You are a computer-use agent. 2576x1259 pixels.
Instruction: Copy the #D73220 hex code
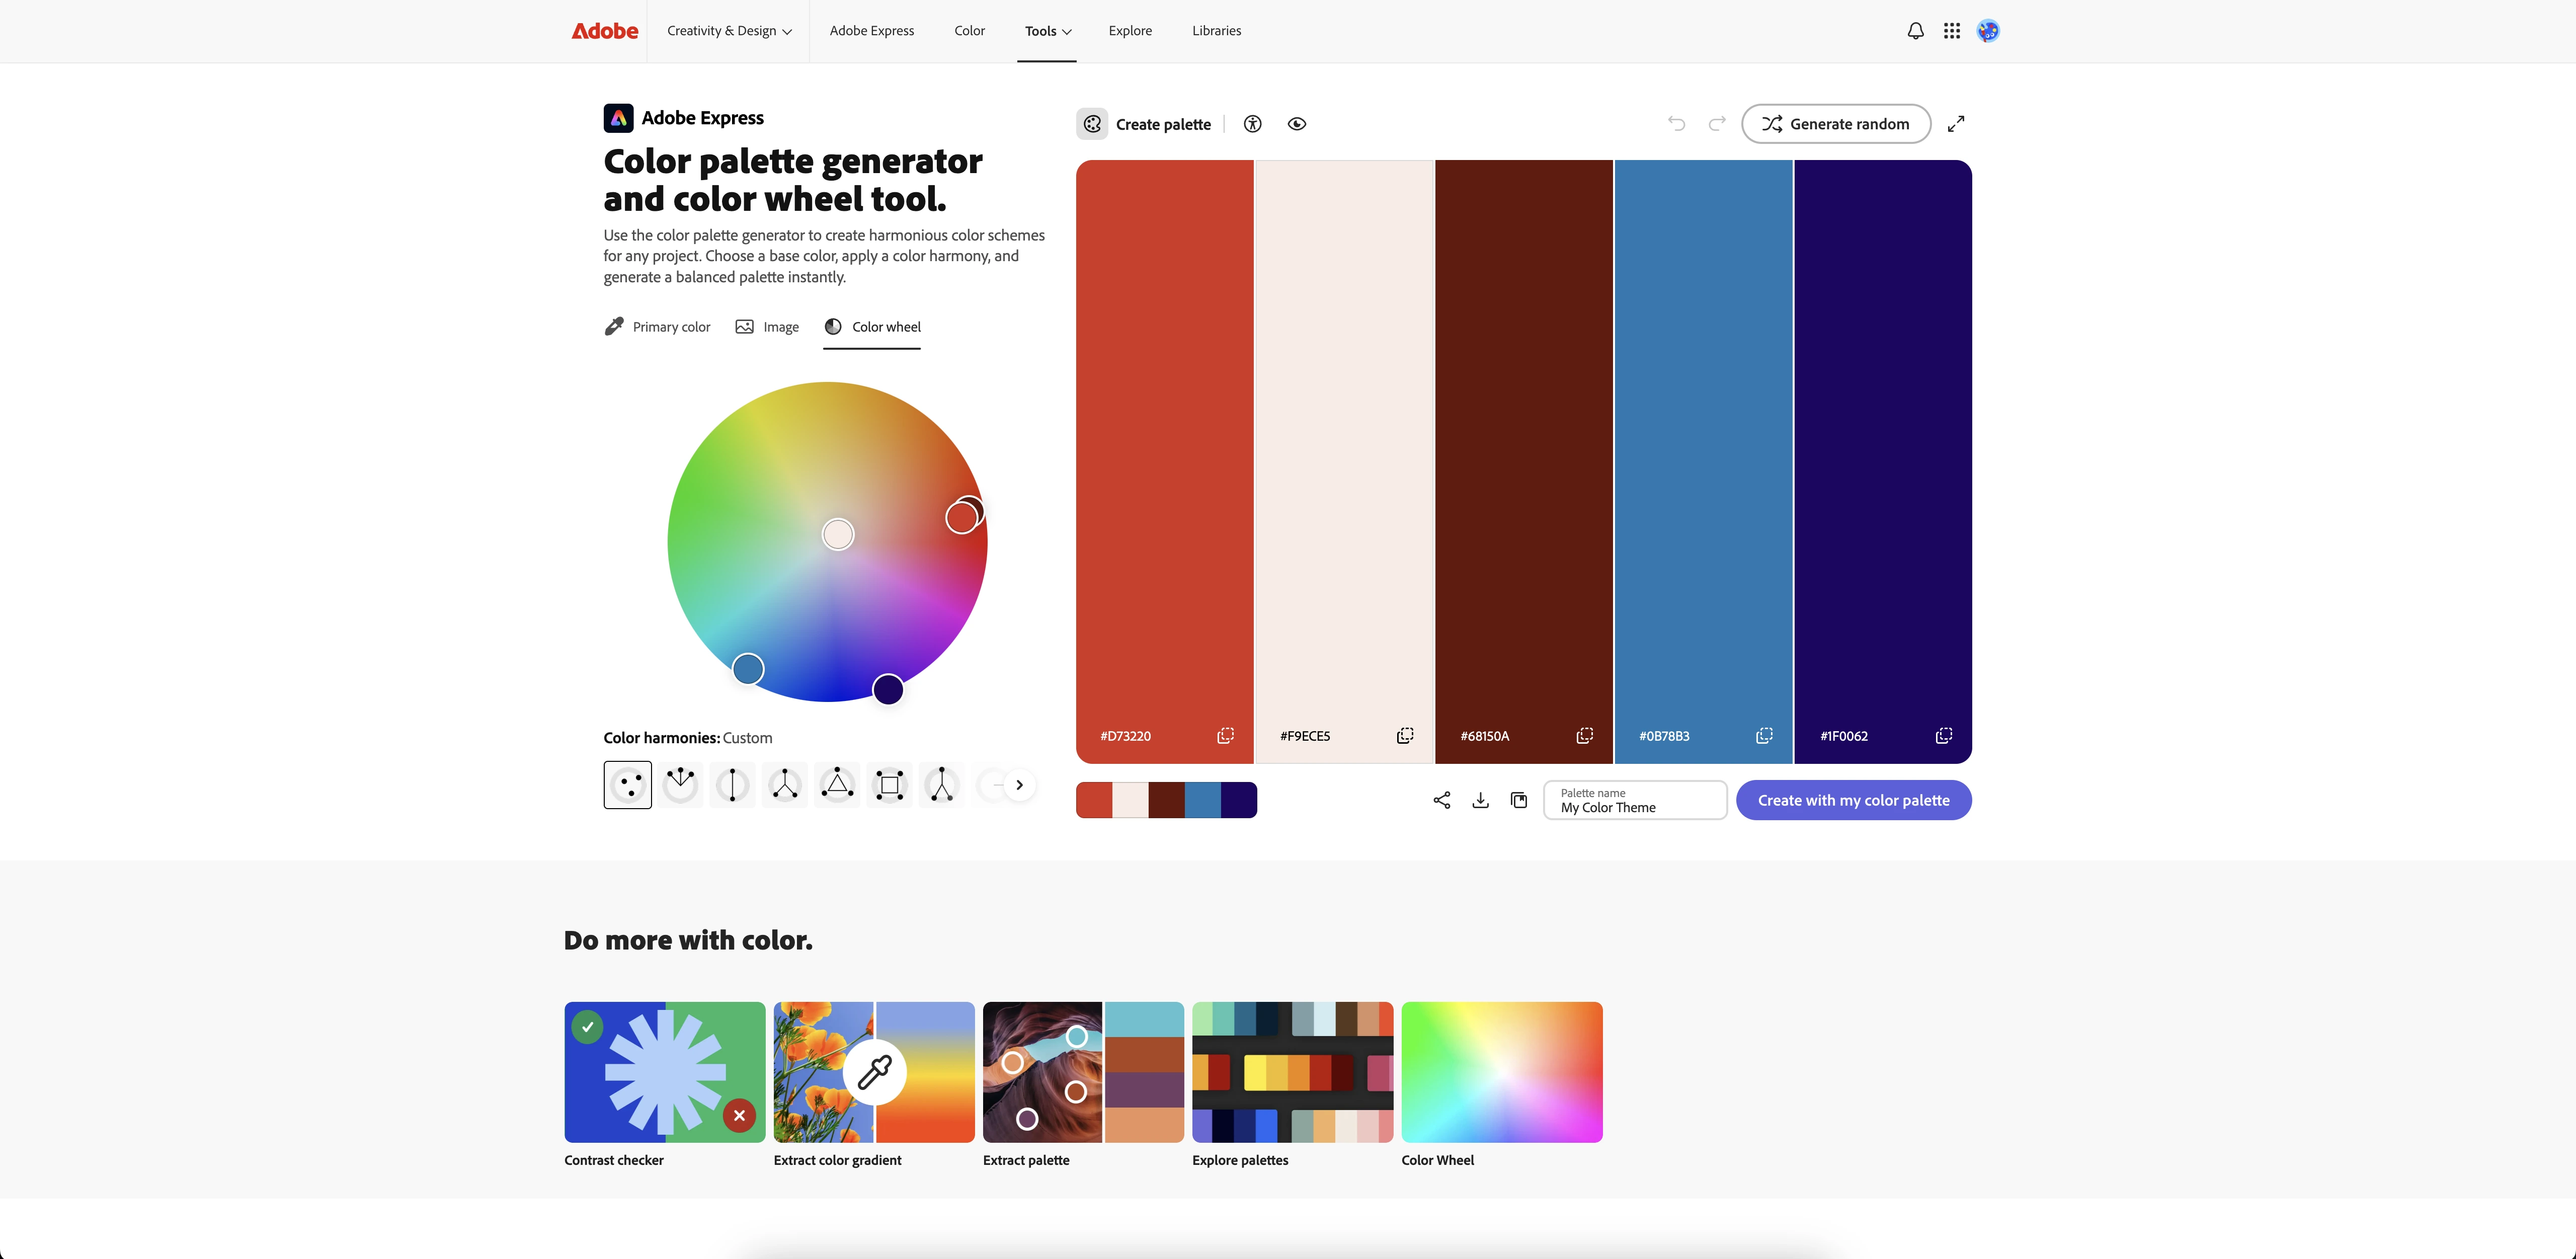[x=1225, y=736]
